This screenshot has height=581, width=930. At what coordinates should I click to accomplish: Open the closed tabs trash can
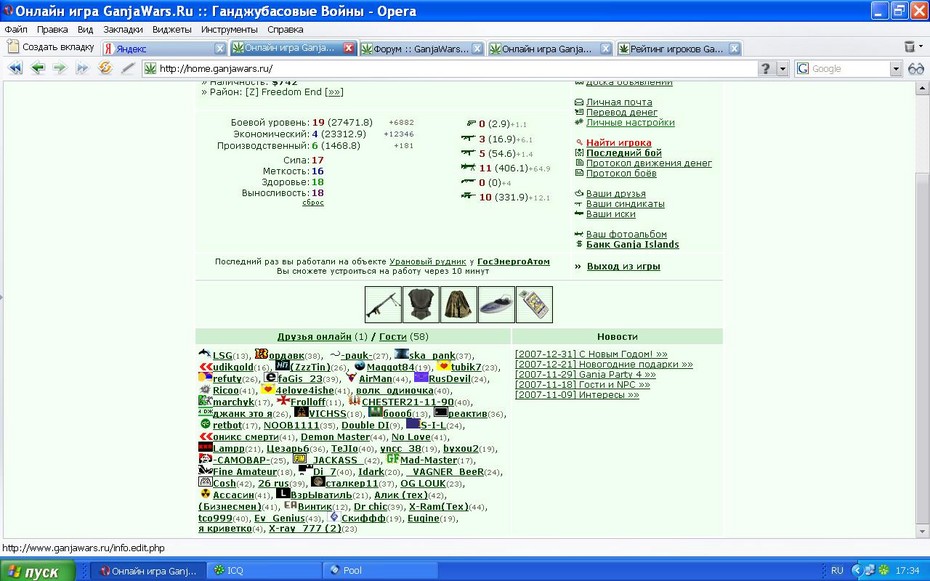click(910, 46)
